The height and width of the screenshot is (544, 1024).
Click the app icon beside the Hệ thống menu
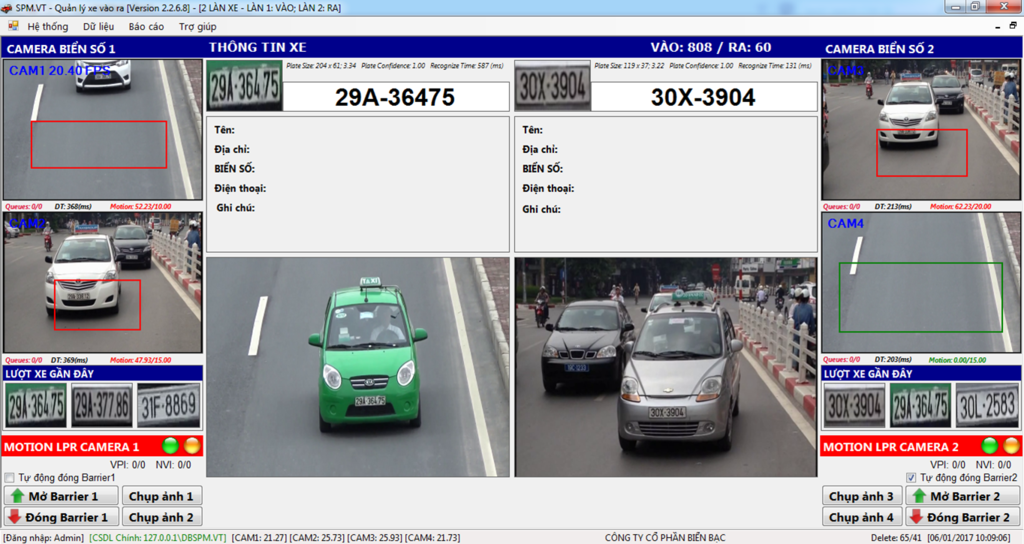(x=11, y=27)
